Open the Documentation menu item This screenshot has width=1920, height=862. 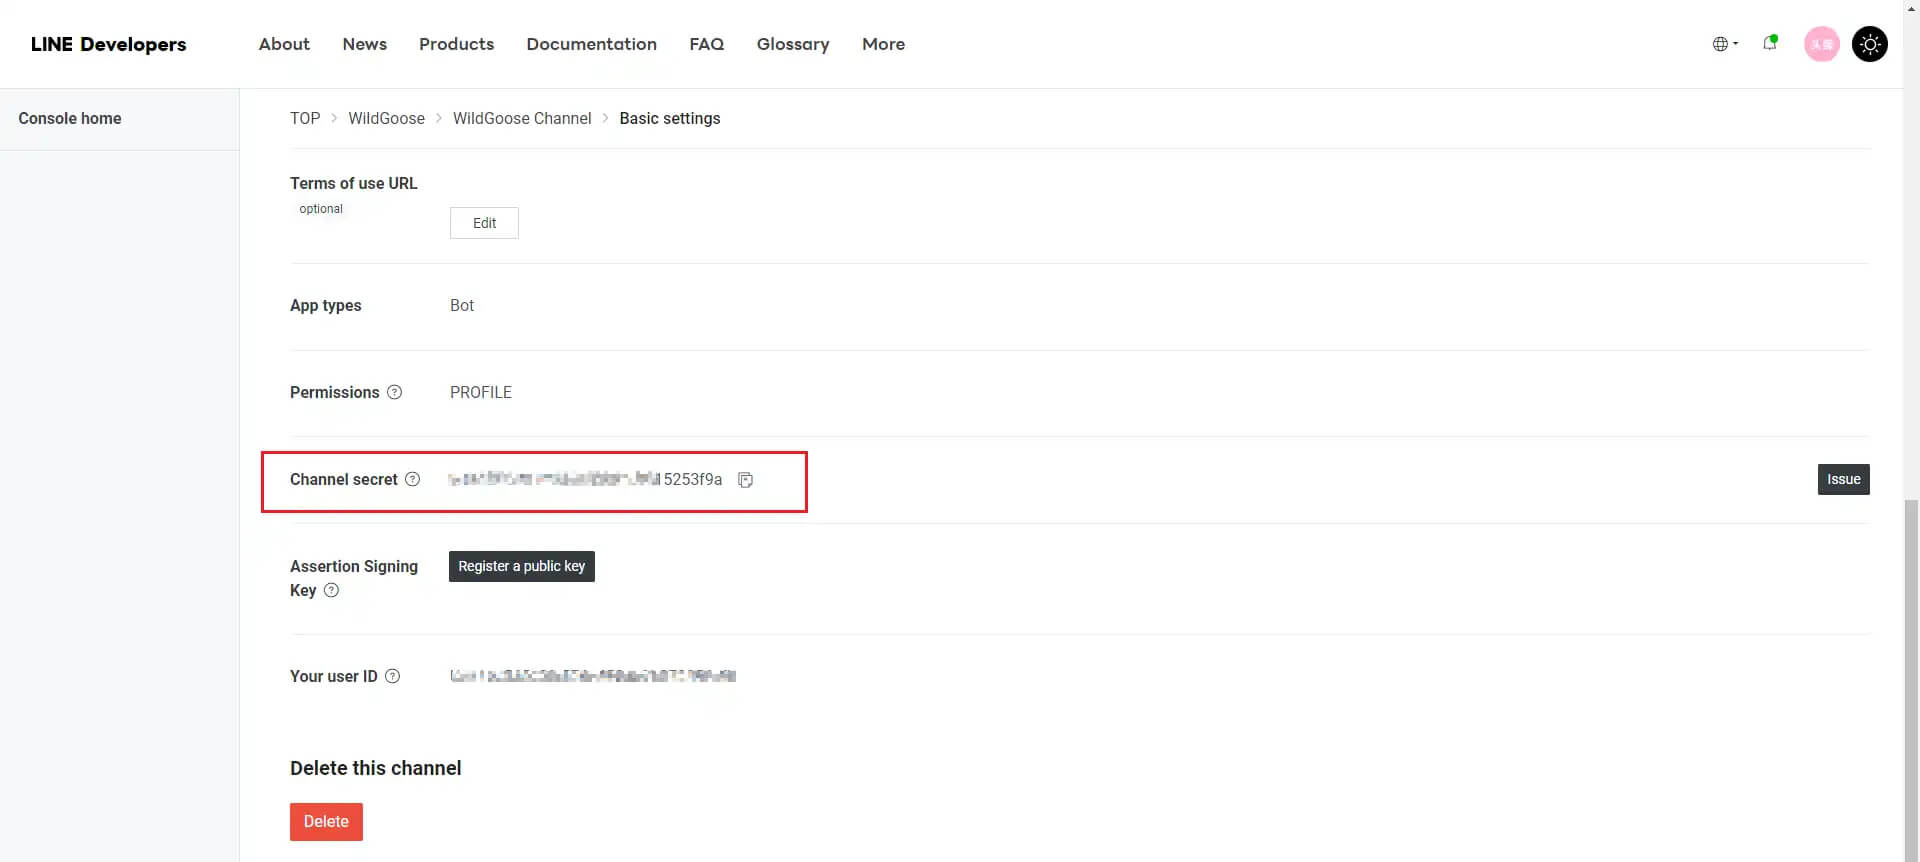591,44
